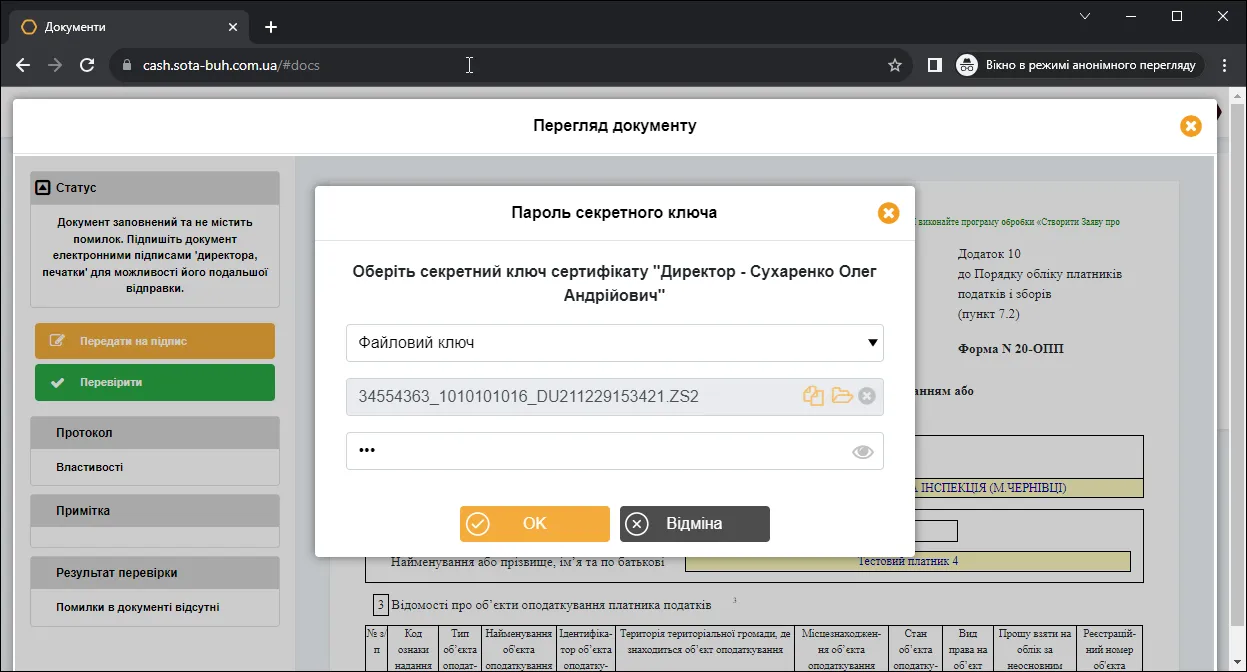Screen dimensions: 1247x672
Task: Select the Документи browser tab
Action: pos(130,27)
